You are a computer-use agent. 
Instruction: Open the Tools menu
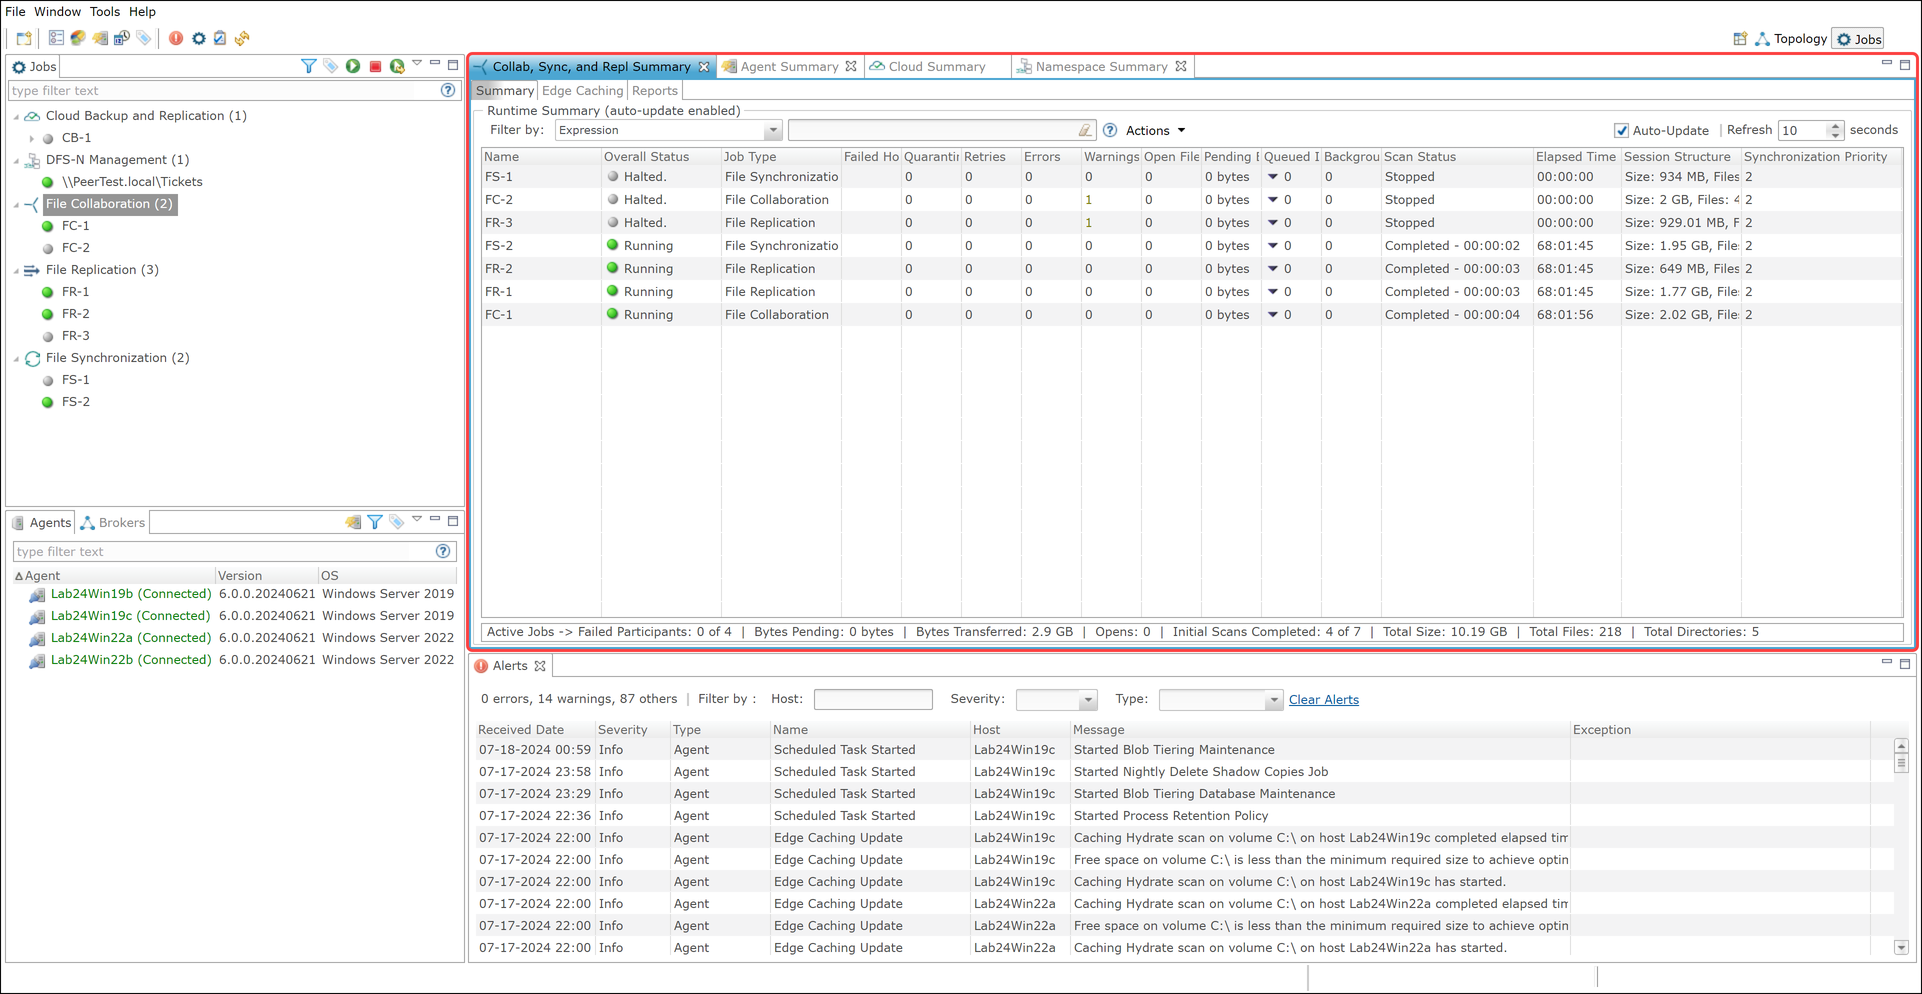[104, 11]
